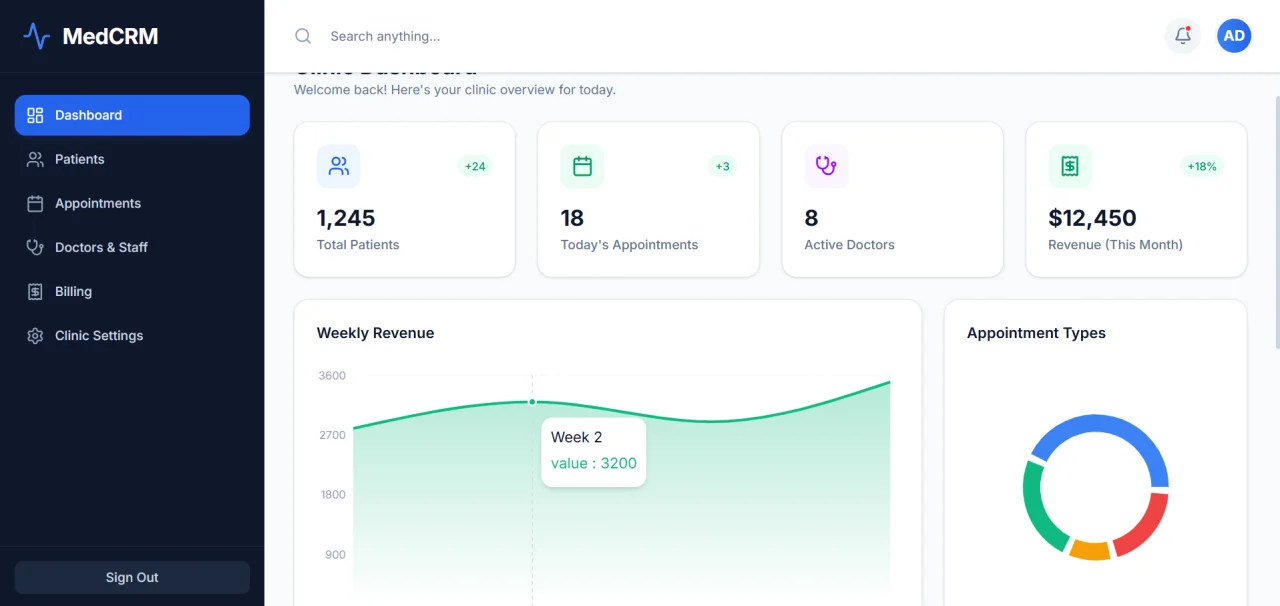Screen dimensions: 1280x606
Task: Click the 1800 axis label
Action: click(332, 495)
